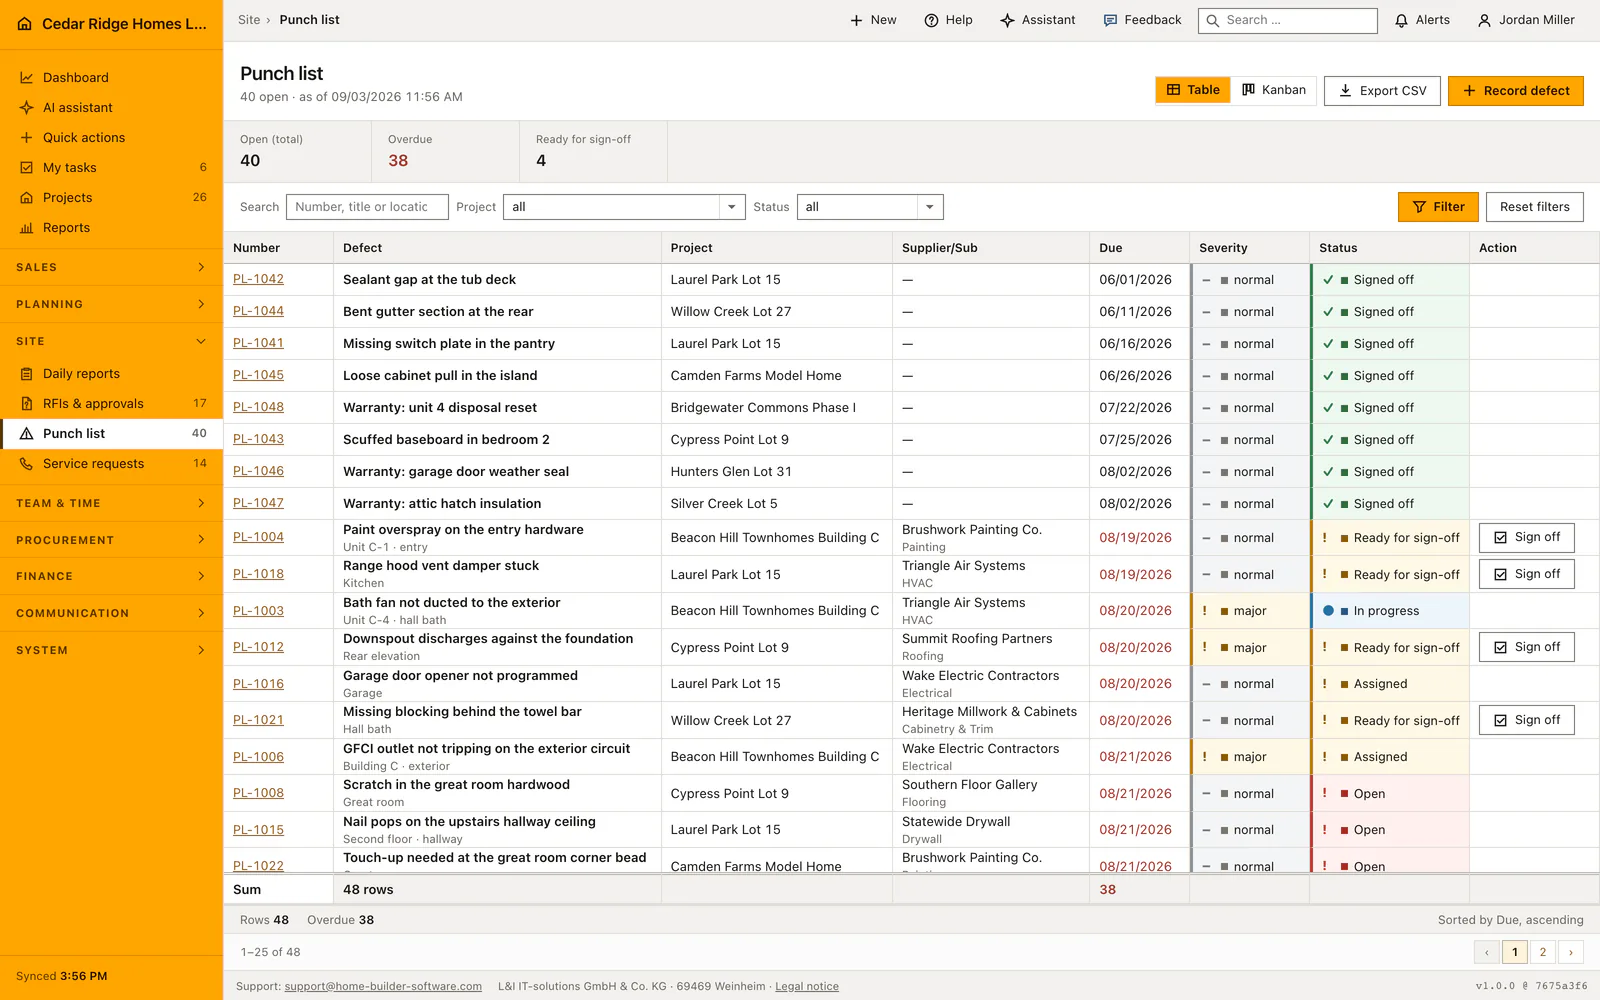Collapse the SITE sidebar section

[111, 342]
